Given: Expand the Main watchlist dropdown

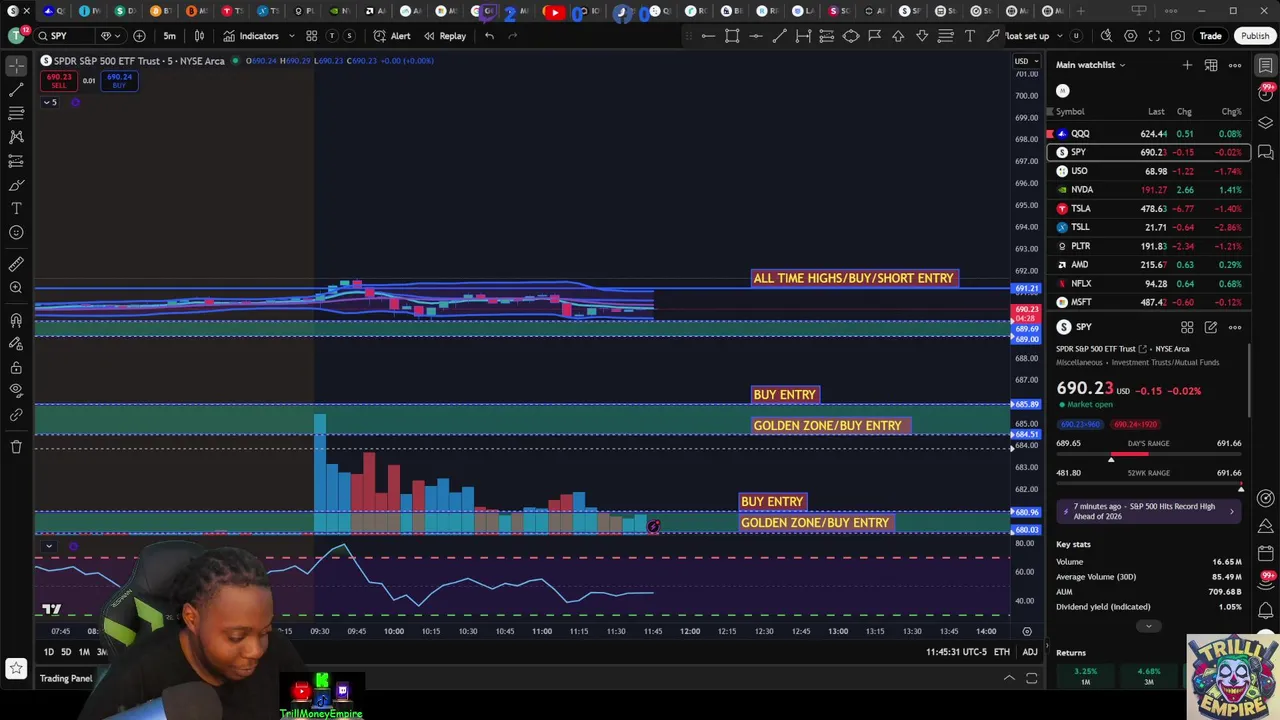Looking at the screenshot, I should 1090,65.
